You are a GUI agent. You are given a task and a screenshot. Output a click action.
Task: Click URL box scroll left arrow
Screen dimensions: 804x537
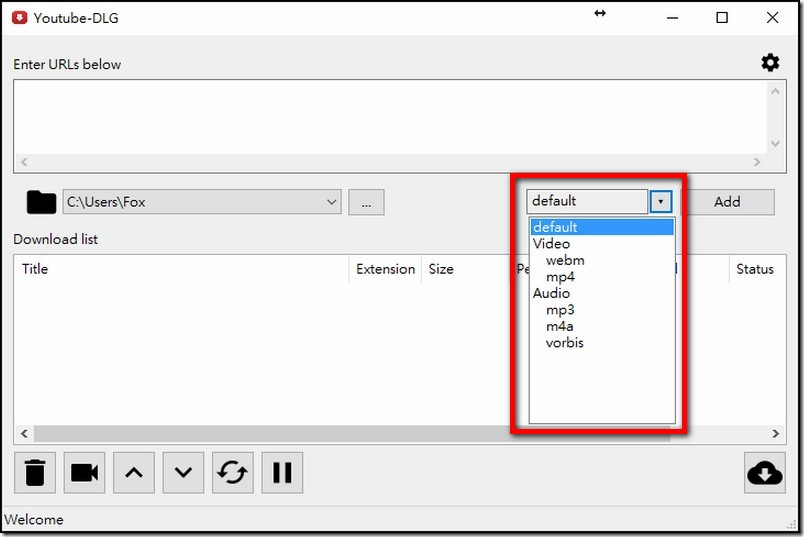click(24, 162)
